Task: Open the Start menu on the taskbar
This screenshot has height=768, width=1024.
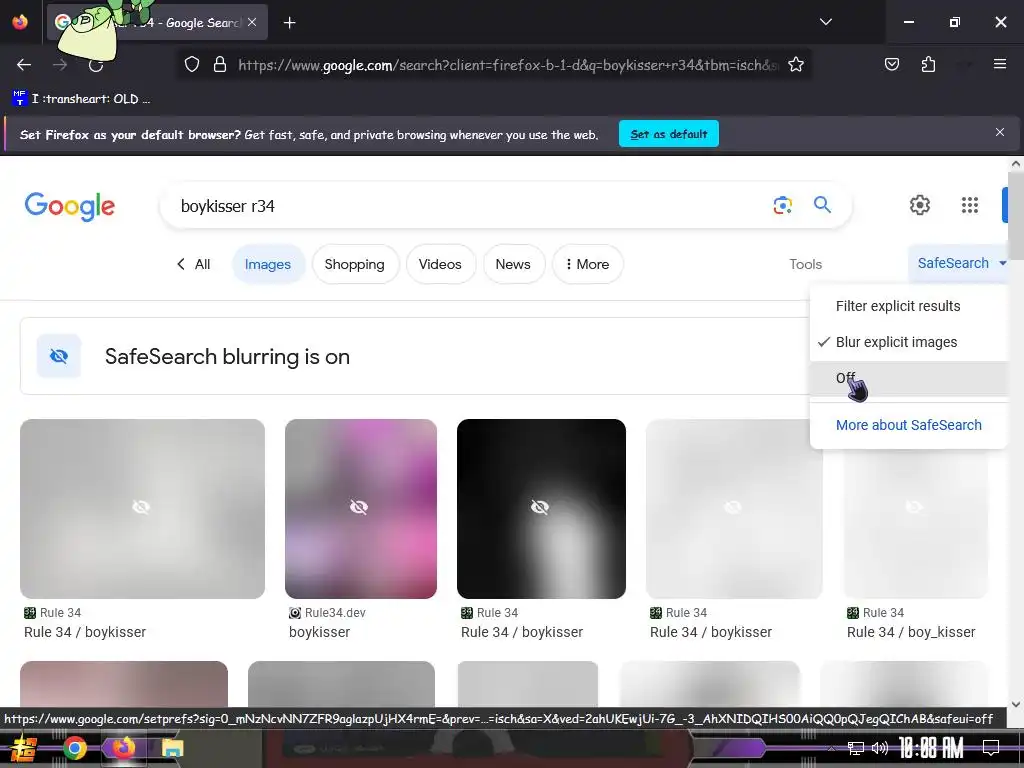Action: tap(24, 748)
